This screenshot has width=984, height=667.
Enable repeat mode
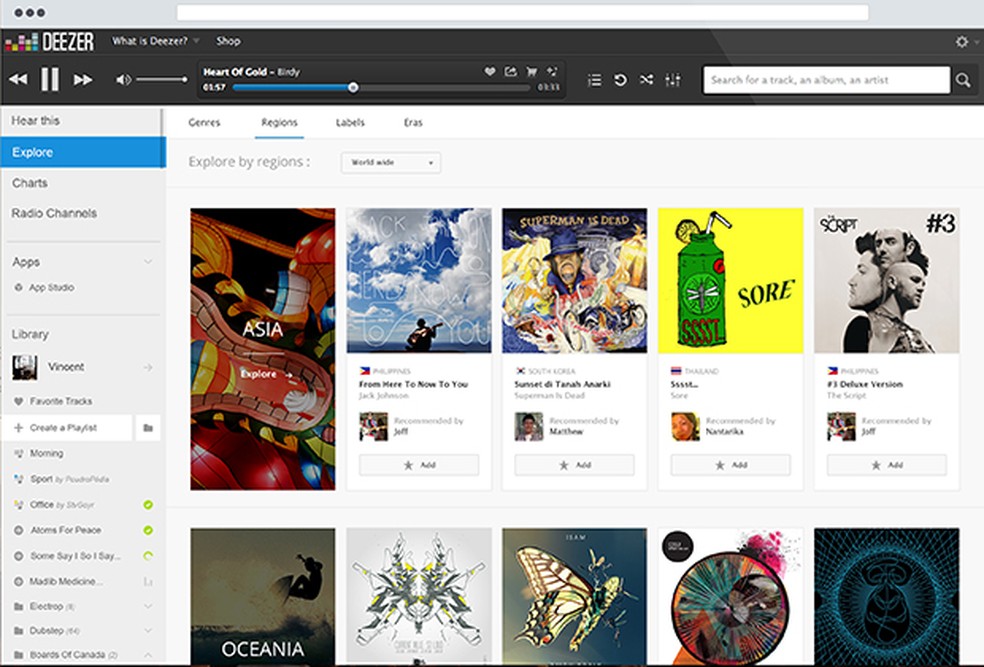tap(621, 79)
